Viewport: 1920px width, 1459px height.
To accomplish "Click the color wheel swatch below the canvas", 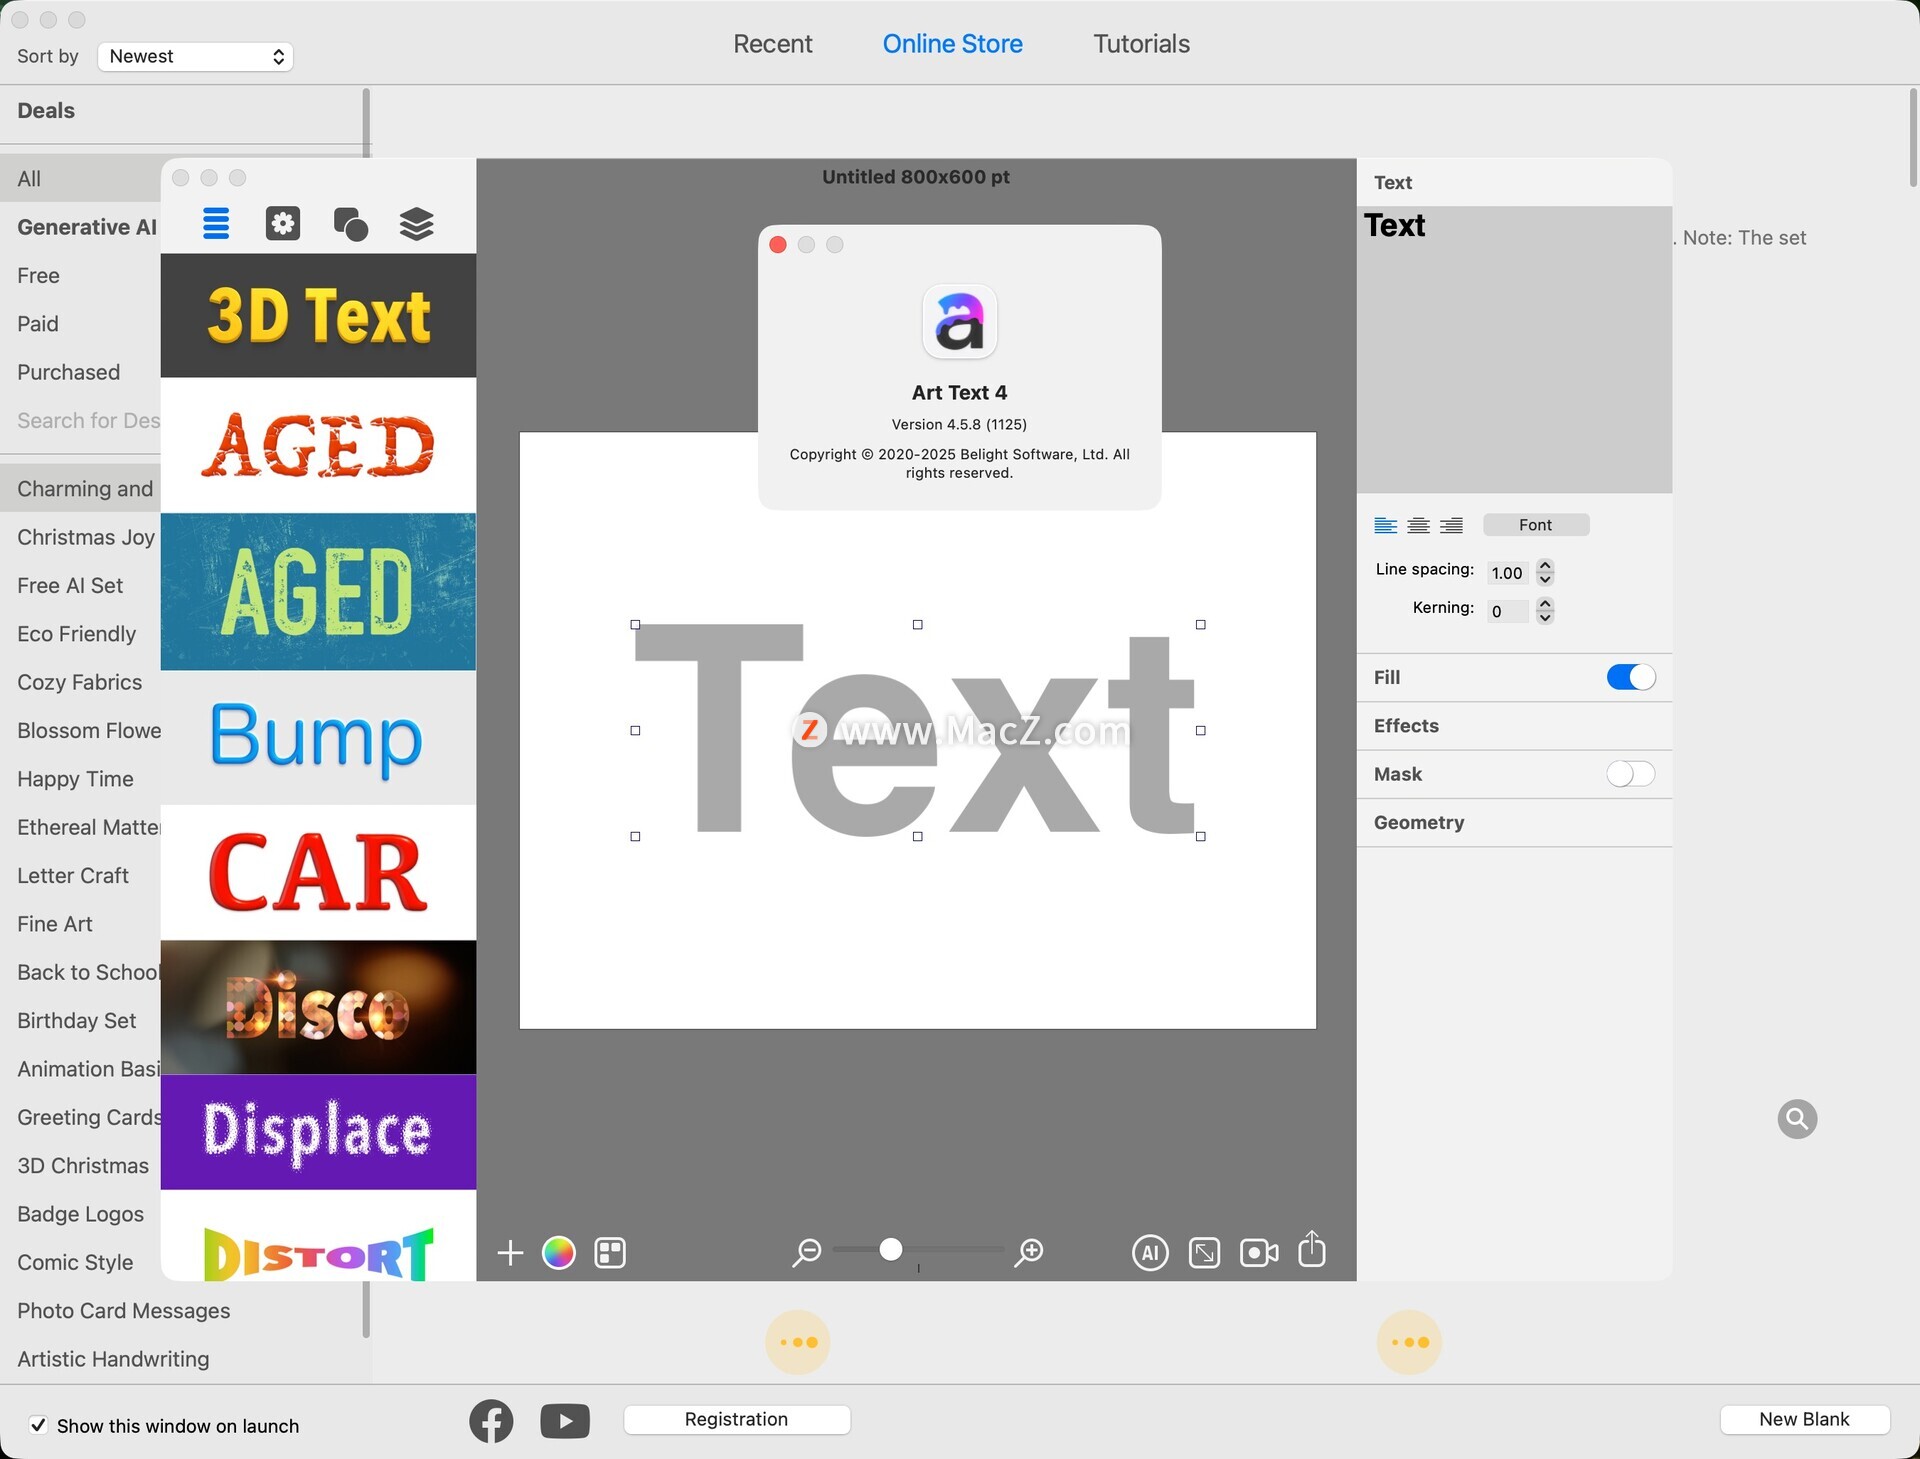I will tap(558, 1252).
